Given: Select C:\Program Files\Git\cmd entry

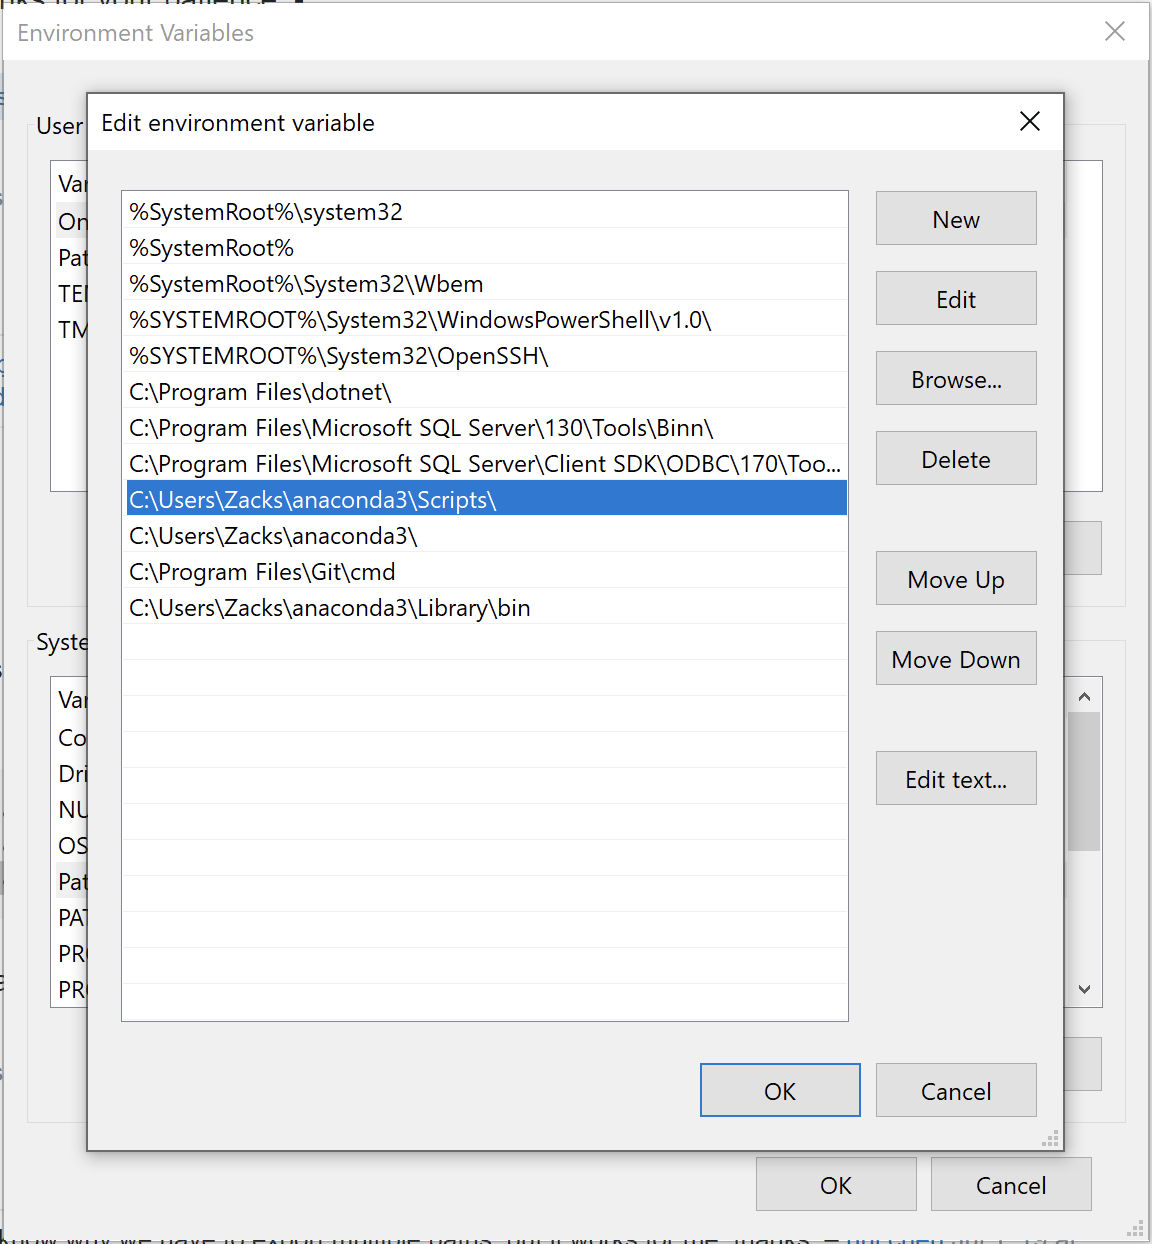Looking at the screenshot, I should click(x=486, y=571).
